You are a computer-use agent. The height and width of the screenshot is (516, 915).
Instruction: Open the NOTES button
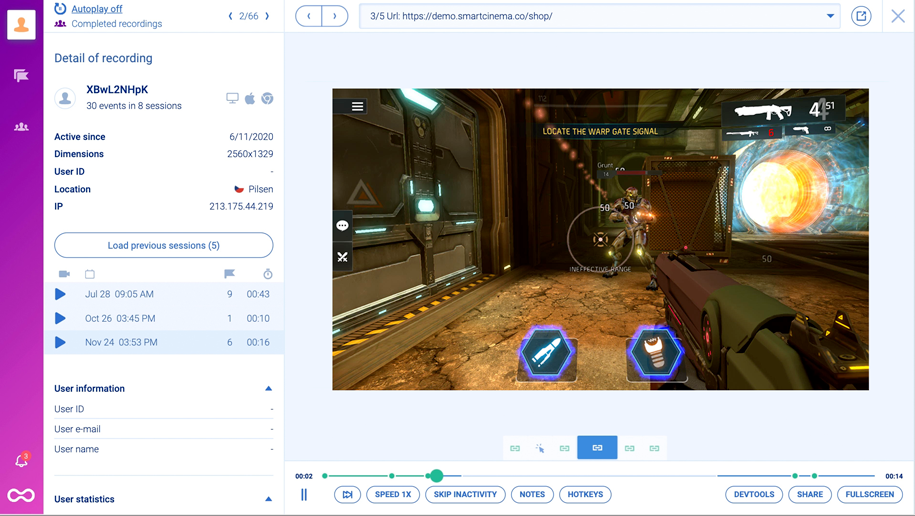point(532,494)
